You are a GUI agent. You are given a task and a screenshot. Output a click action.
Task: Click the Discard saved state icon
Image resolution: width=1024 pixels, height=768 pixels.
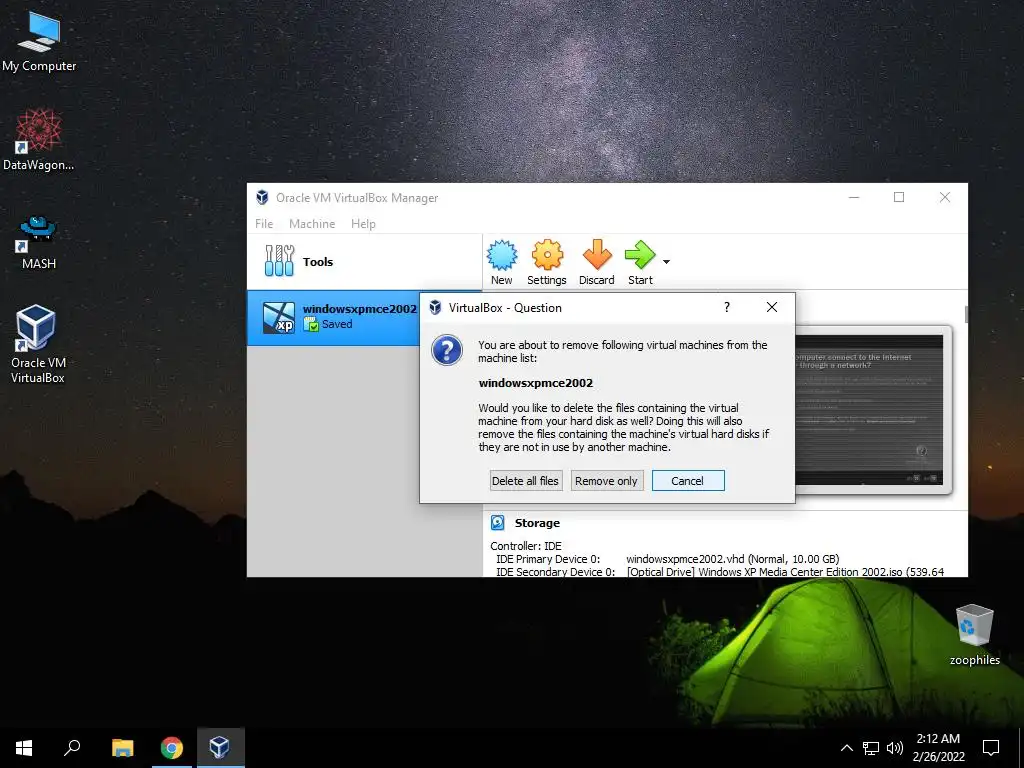(x=596, y=262)
